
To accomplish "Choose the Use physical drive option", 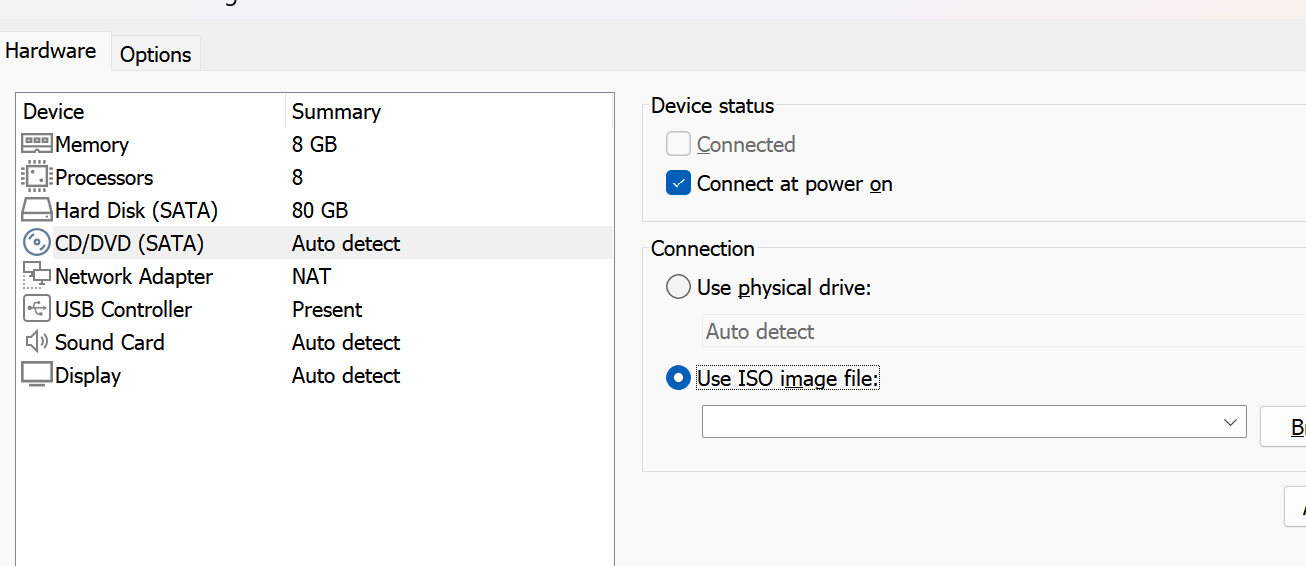I will point(679,288).
